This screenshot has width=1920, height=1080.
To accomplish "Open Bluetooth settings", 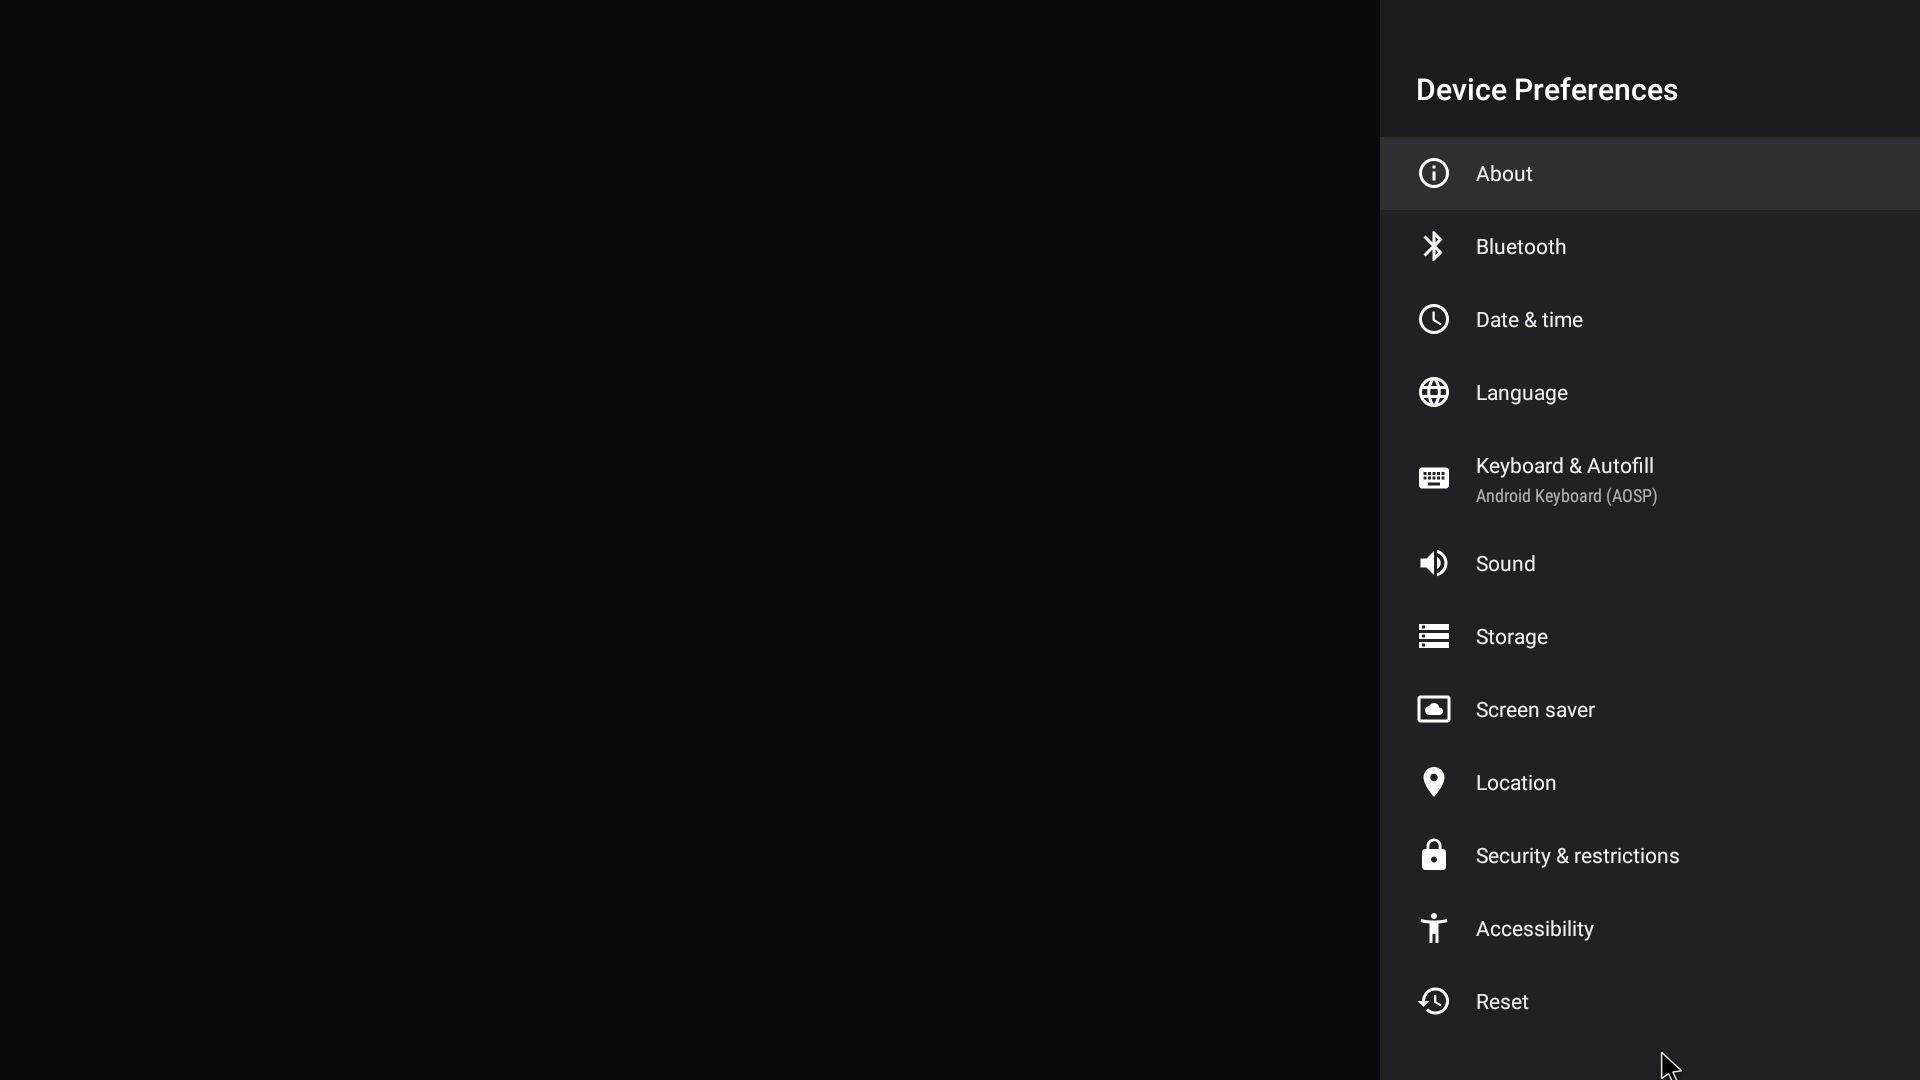I will [x=1520, y=247].
